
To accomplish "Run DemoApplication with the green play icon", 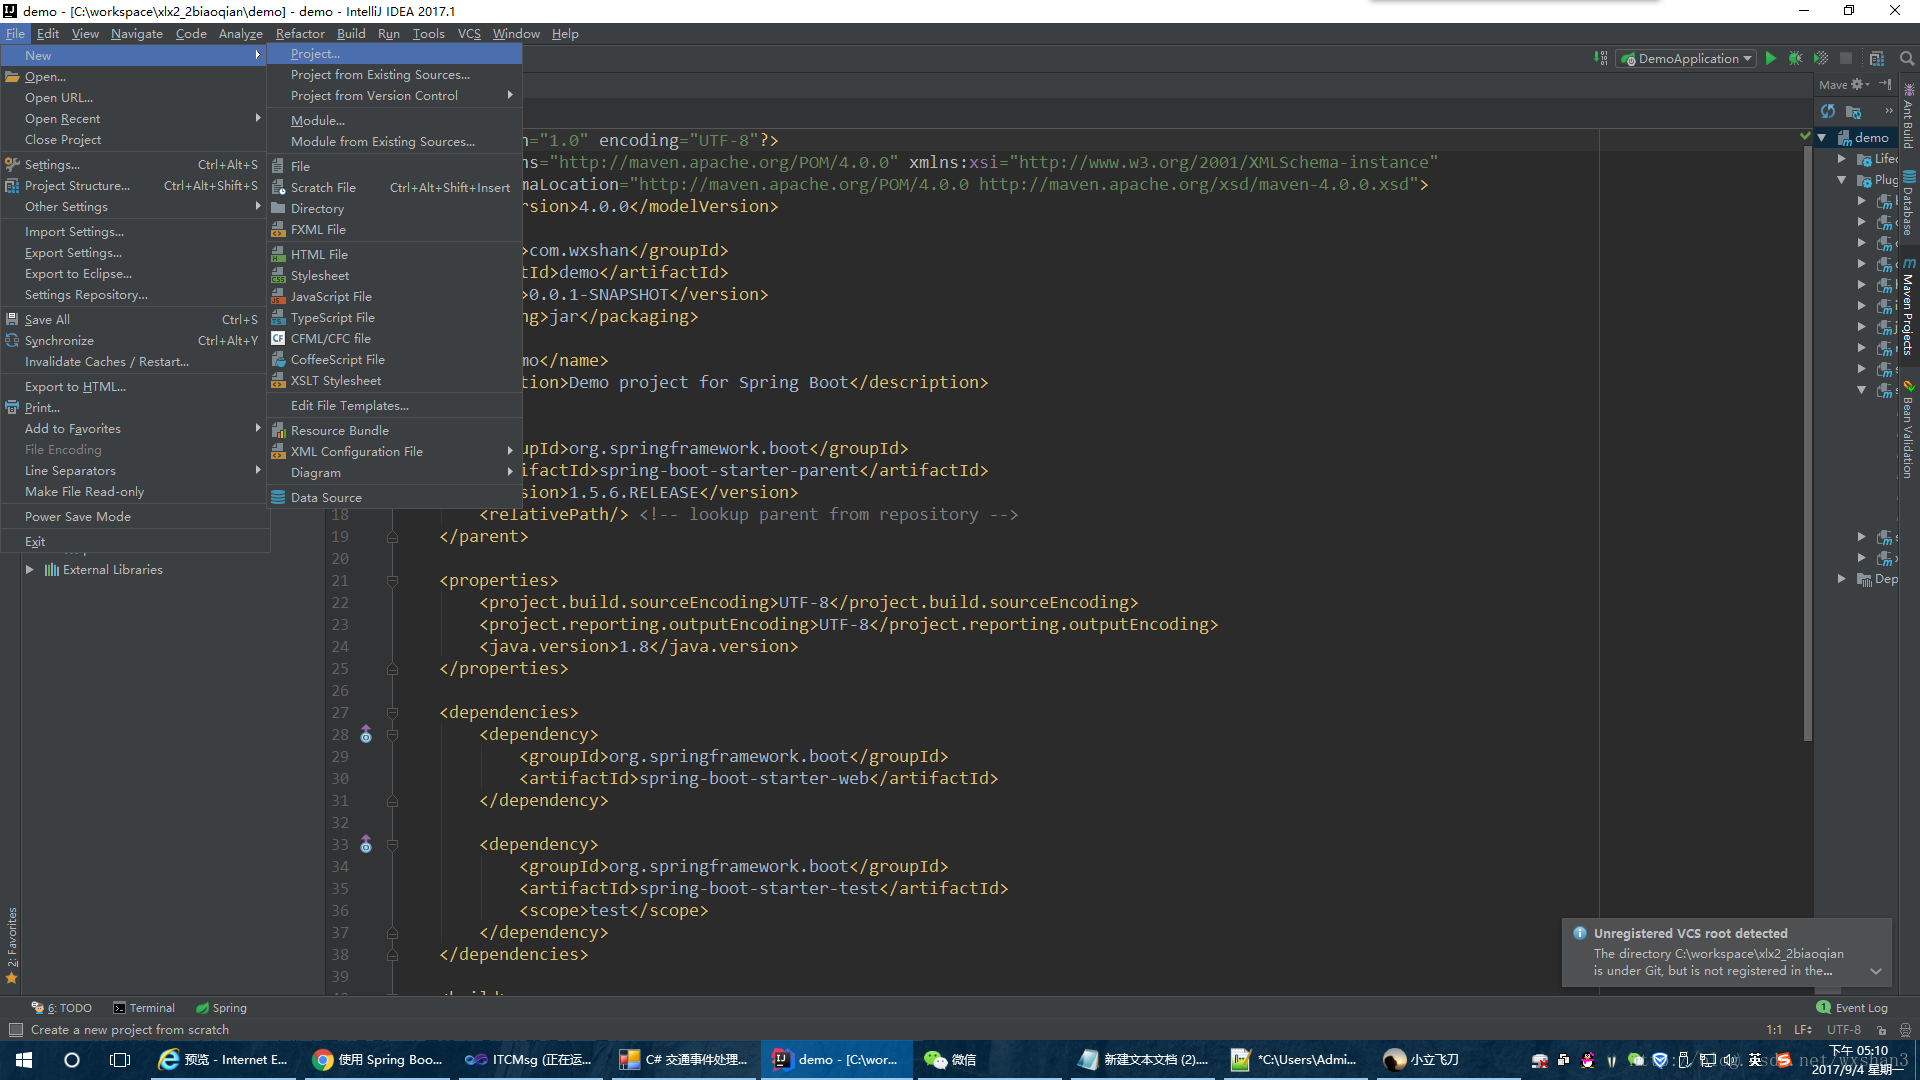I will (1771, 59).
